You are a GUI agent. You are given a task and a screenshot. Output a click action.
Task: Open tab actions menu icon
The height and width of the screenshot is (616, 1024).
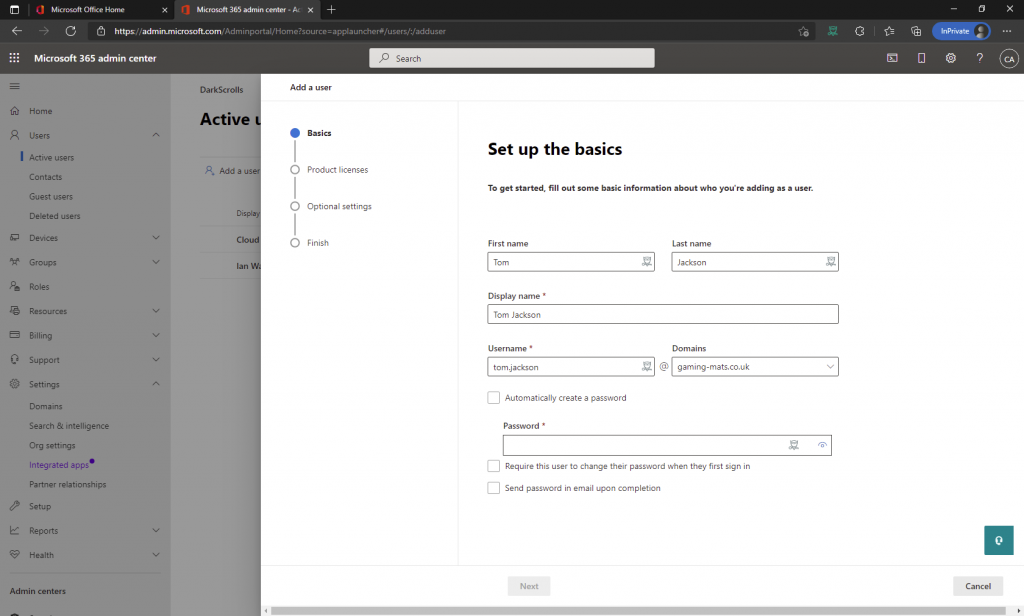pos(14,10)
